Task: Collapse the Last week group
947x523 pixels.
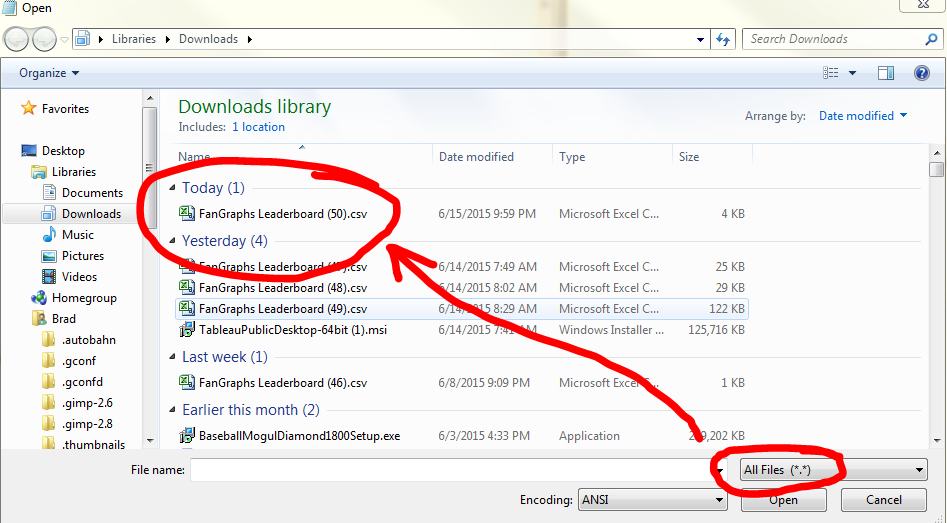Action: click(x=173, y=357)
